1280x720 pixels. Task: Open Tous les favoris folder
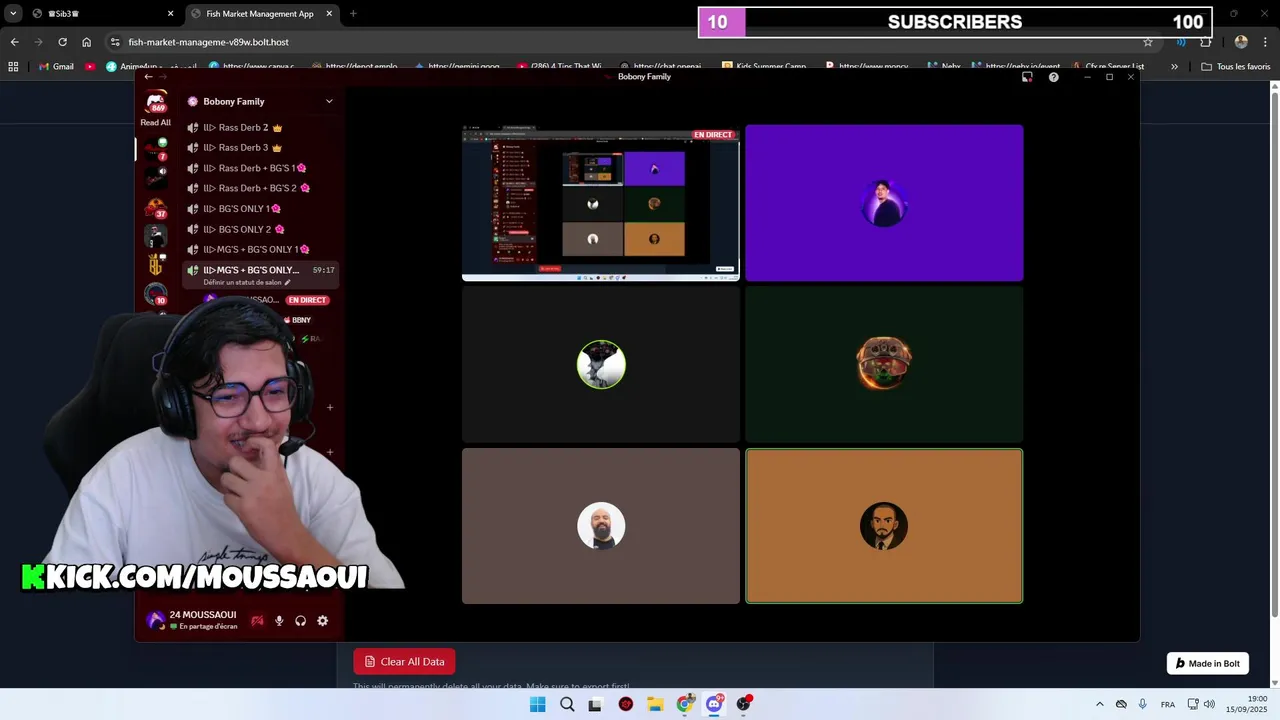tap(1236, 67)
